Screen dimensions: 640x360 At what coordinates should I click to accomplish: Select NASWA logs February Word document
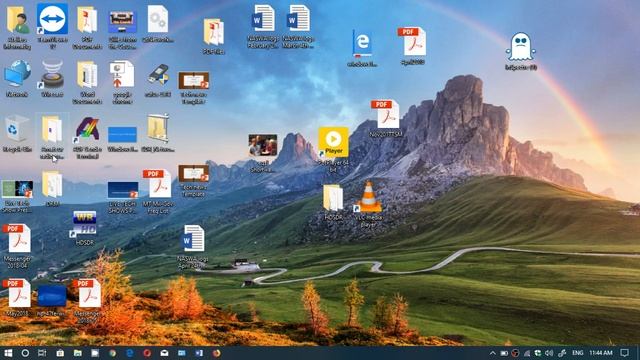(x=263, y=18)
